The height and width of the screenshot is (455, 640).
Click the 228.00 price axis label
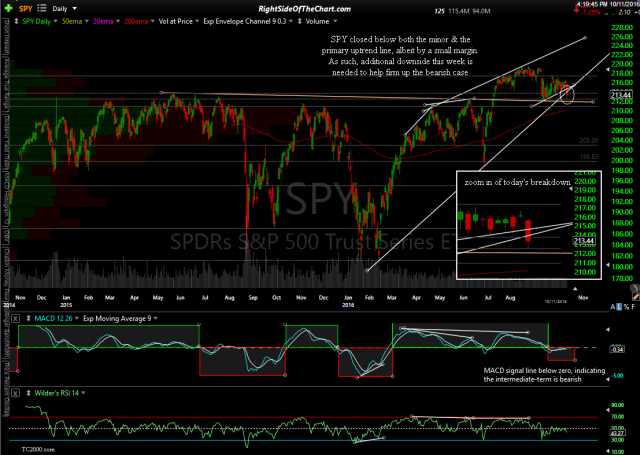[622, 28]
